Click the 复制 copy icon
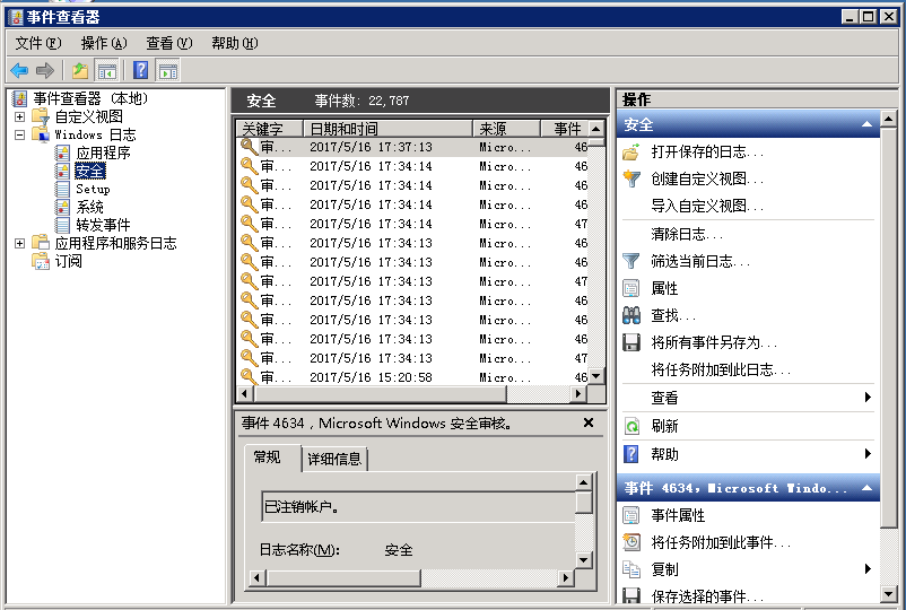This screenshot has height=610, width=906. (x=631, y=569)
